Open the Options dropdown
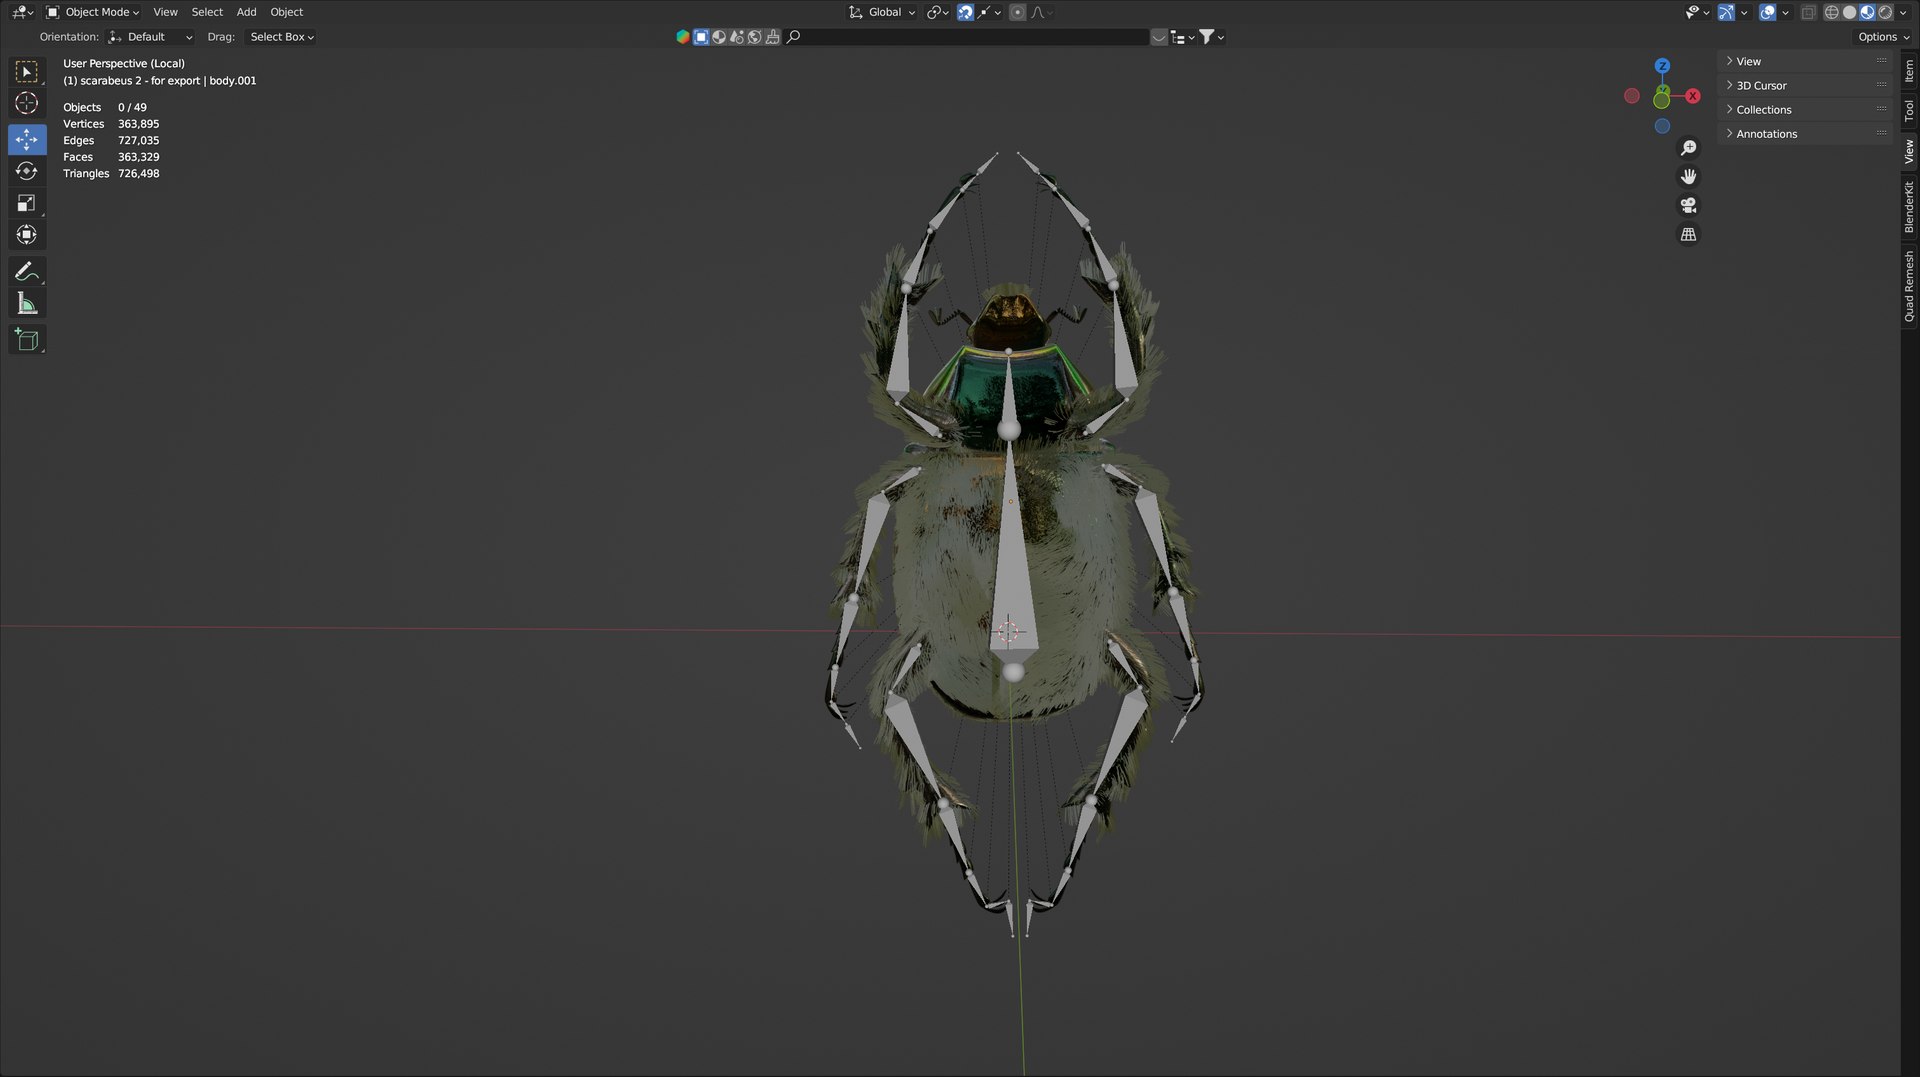Screen dimensions: 1920x1077 click(1883, 37)
